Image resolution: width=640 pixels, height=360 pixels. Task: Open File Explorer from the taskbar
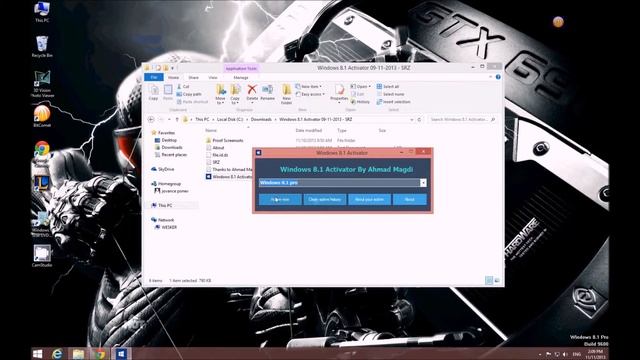78,353
